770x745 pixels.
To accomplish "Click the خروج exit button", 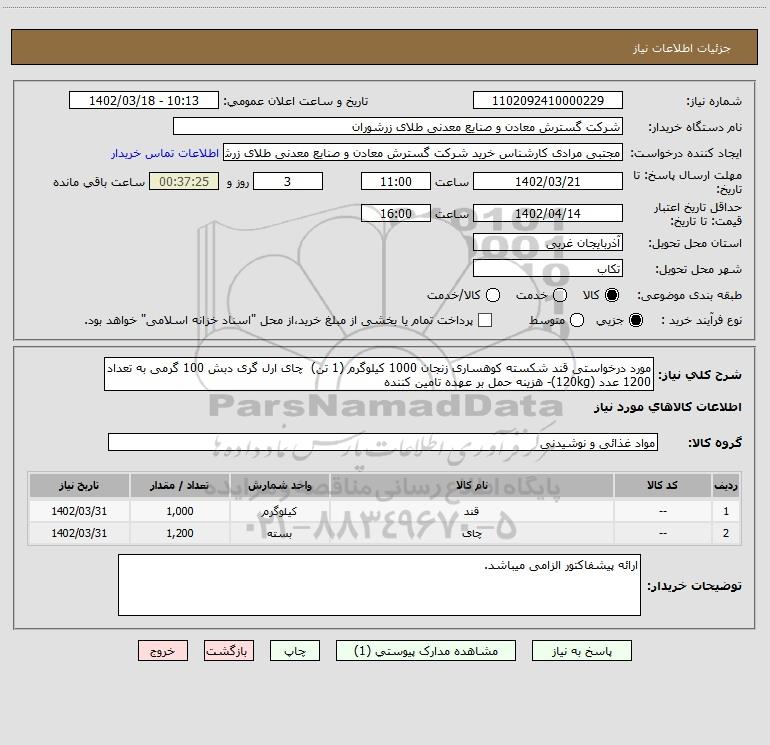I will [163, 651].
